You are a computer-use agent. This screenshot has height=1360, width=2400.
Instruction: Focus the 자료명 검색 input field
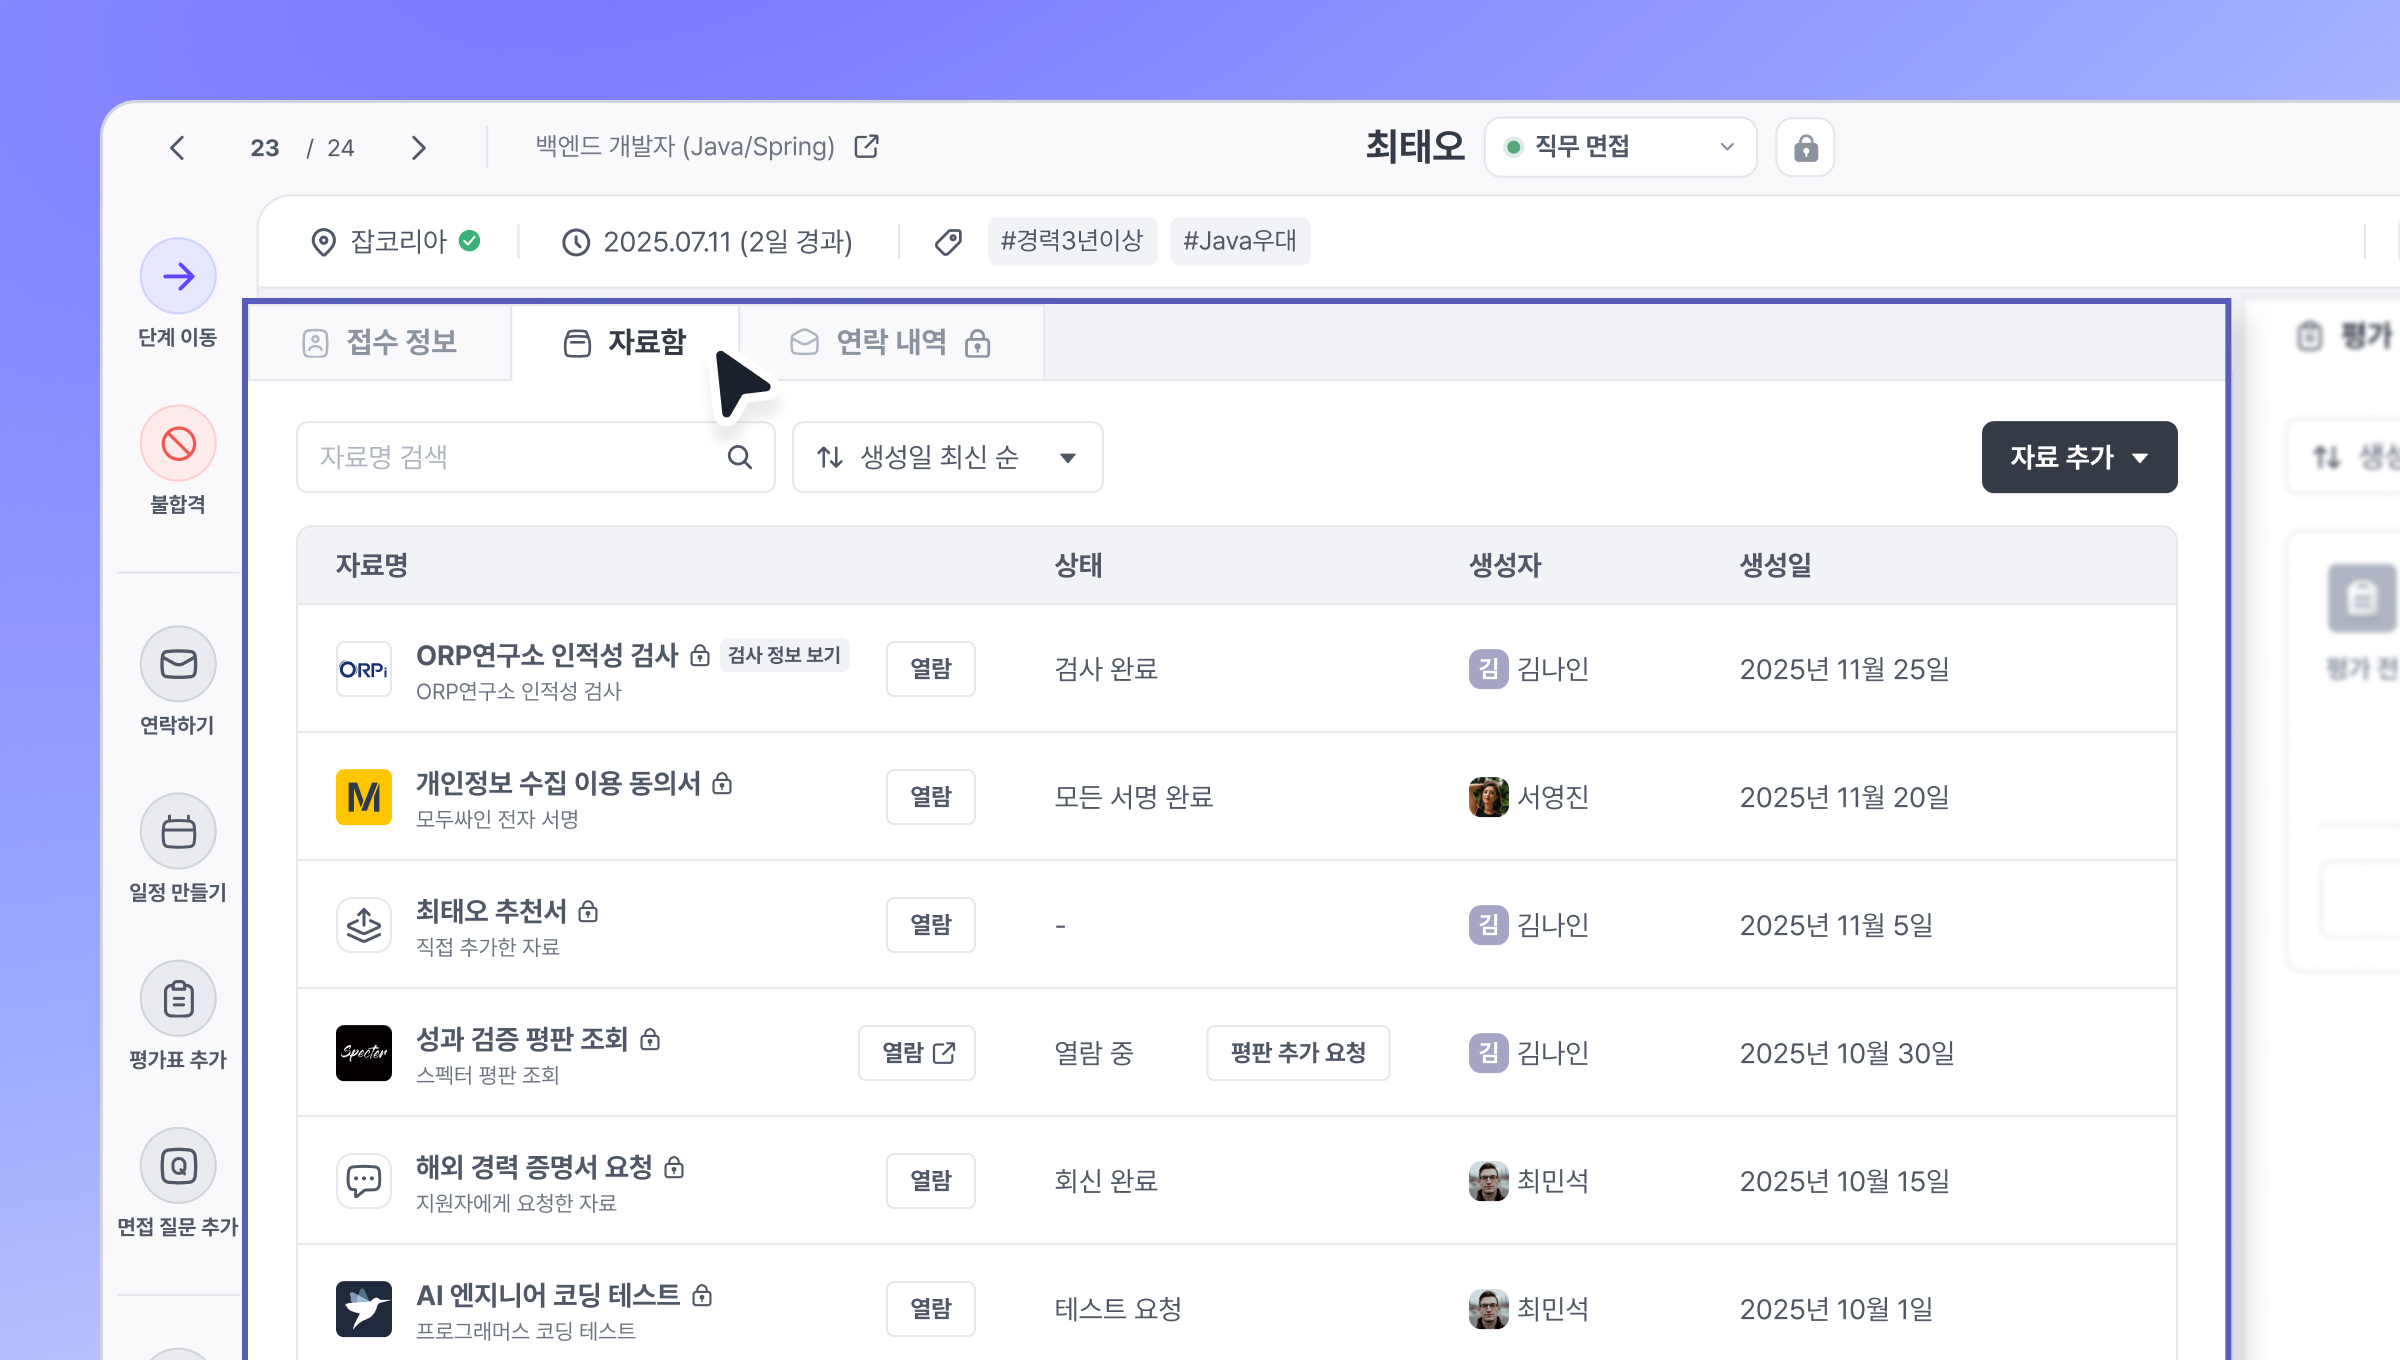510,457
